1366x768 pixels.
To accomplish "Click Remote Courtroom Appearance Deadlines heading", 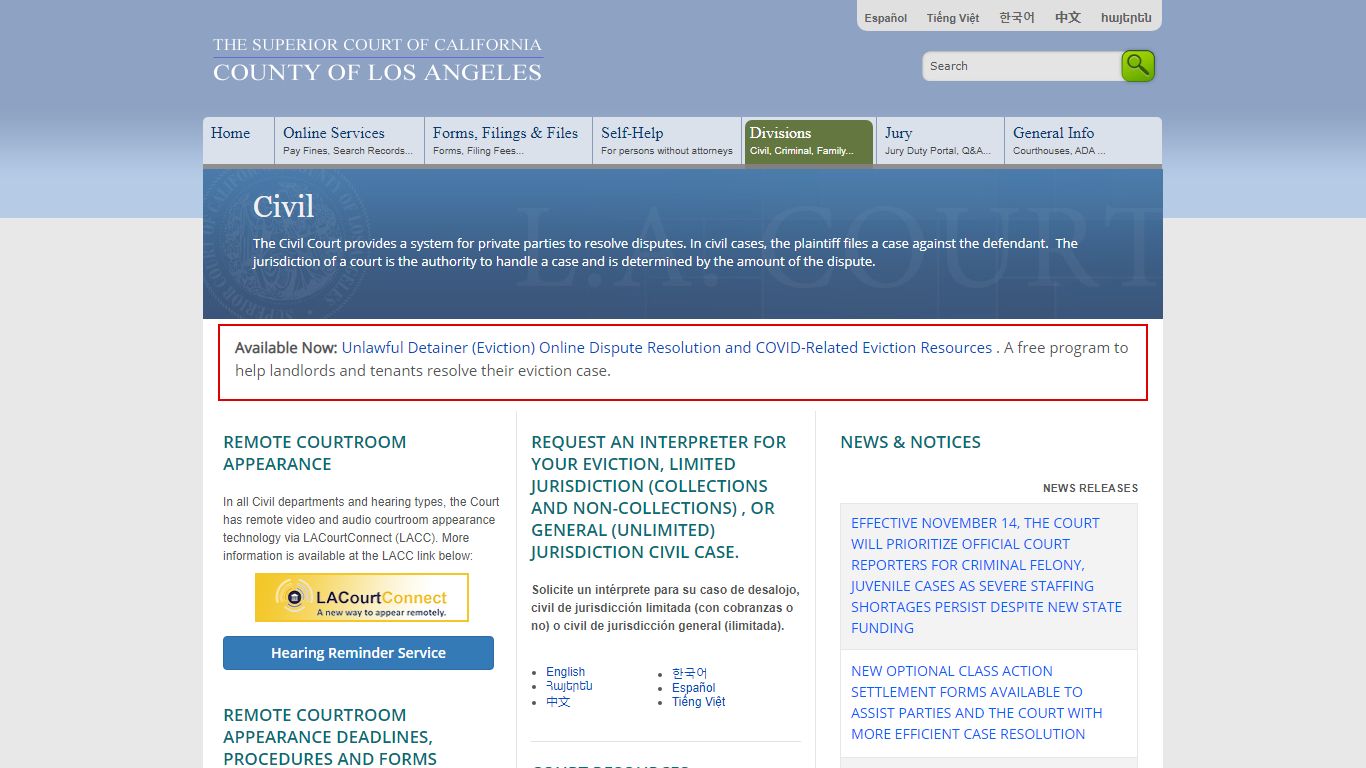I will (x=330, y=737).
